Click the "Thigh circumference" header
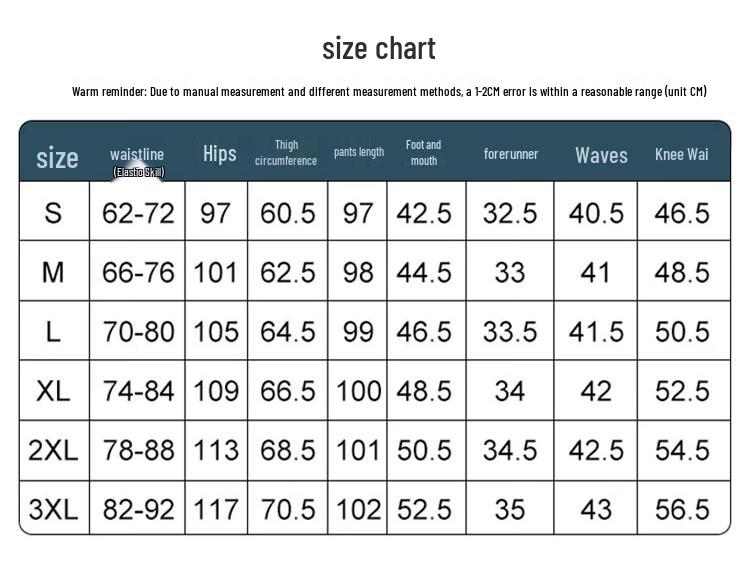 click(x=286, y=153)
